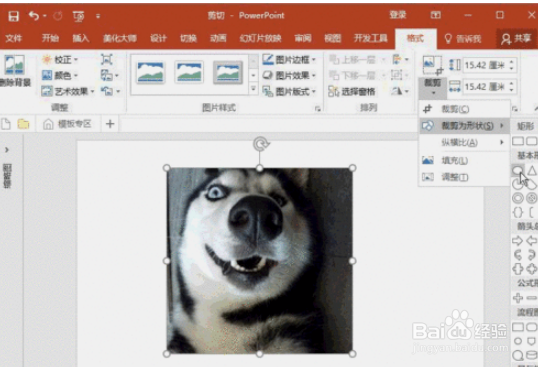Open Customize Quick Access Toolbar dropdown

[98, 16]
